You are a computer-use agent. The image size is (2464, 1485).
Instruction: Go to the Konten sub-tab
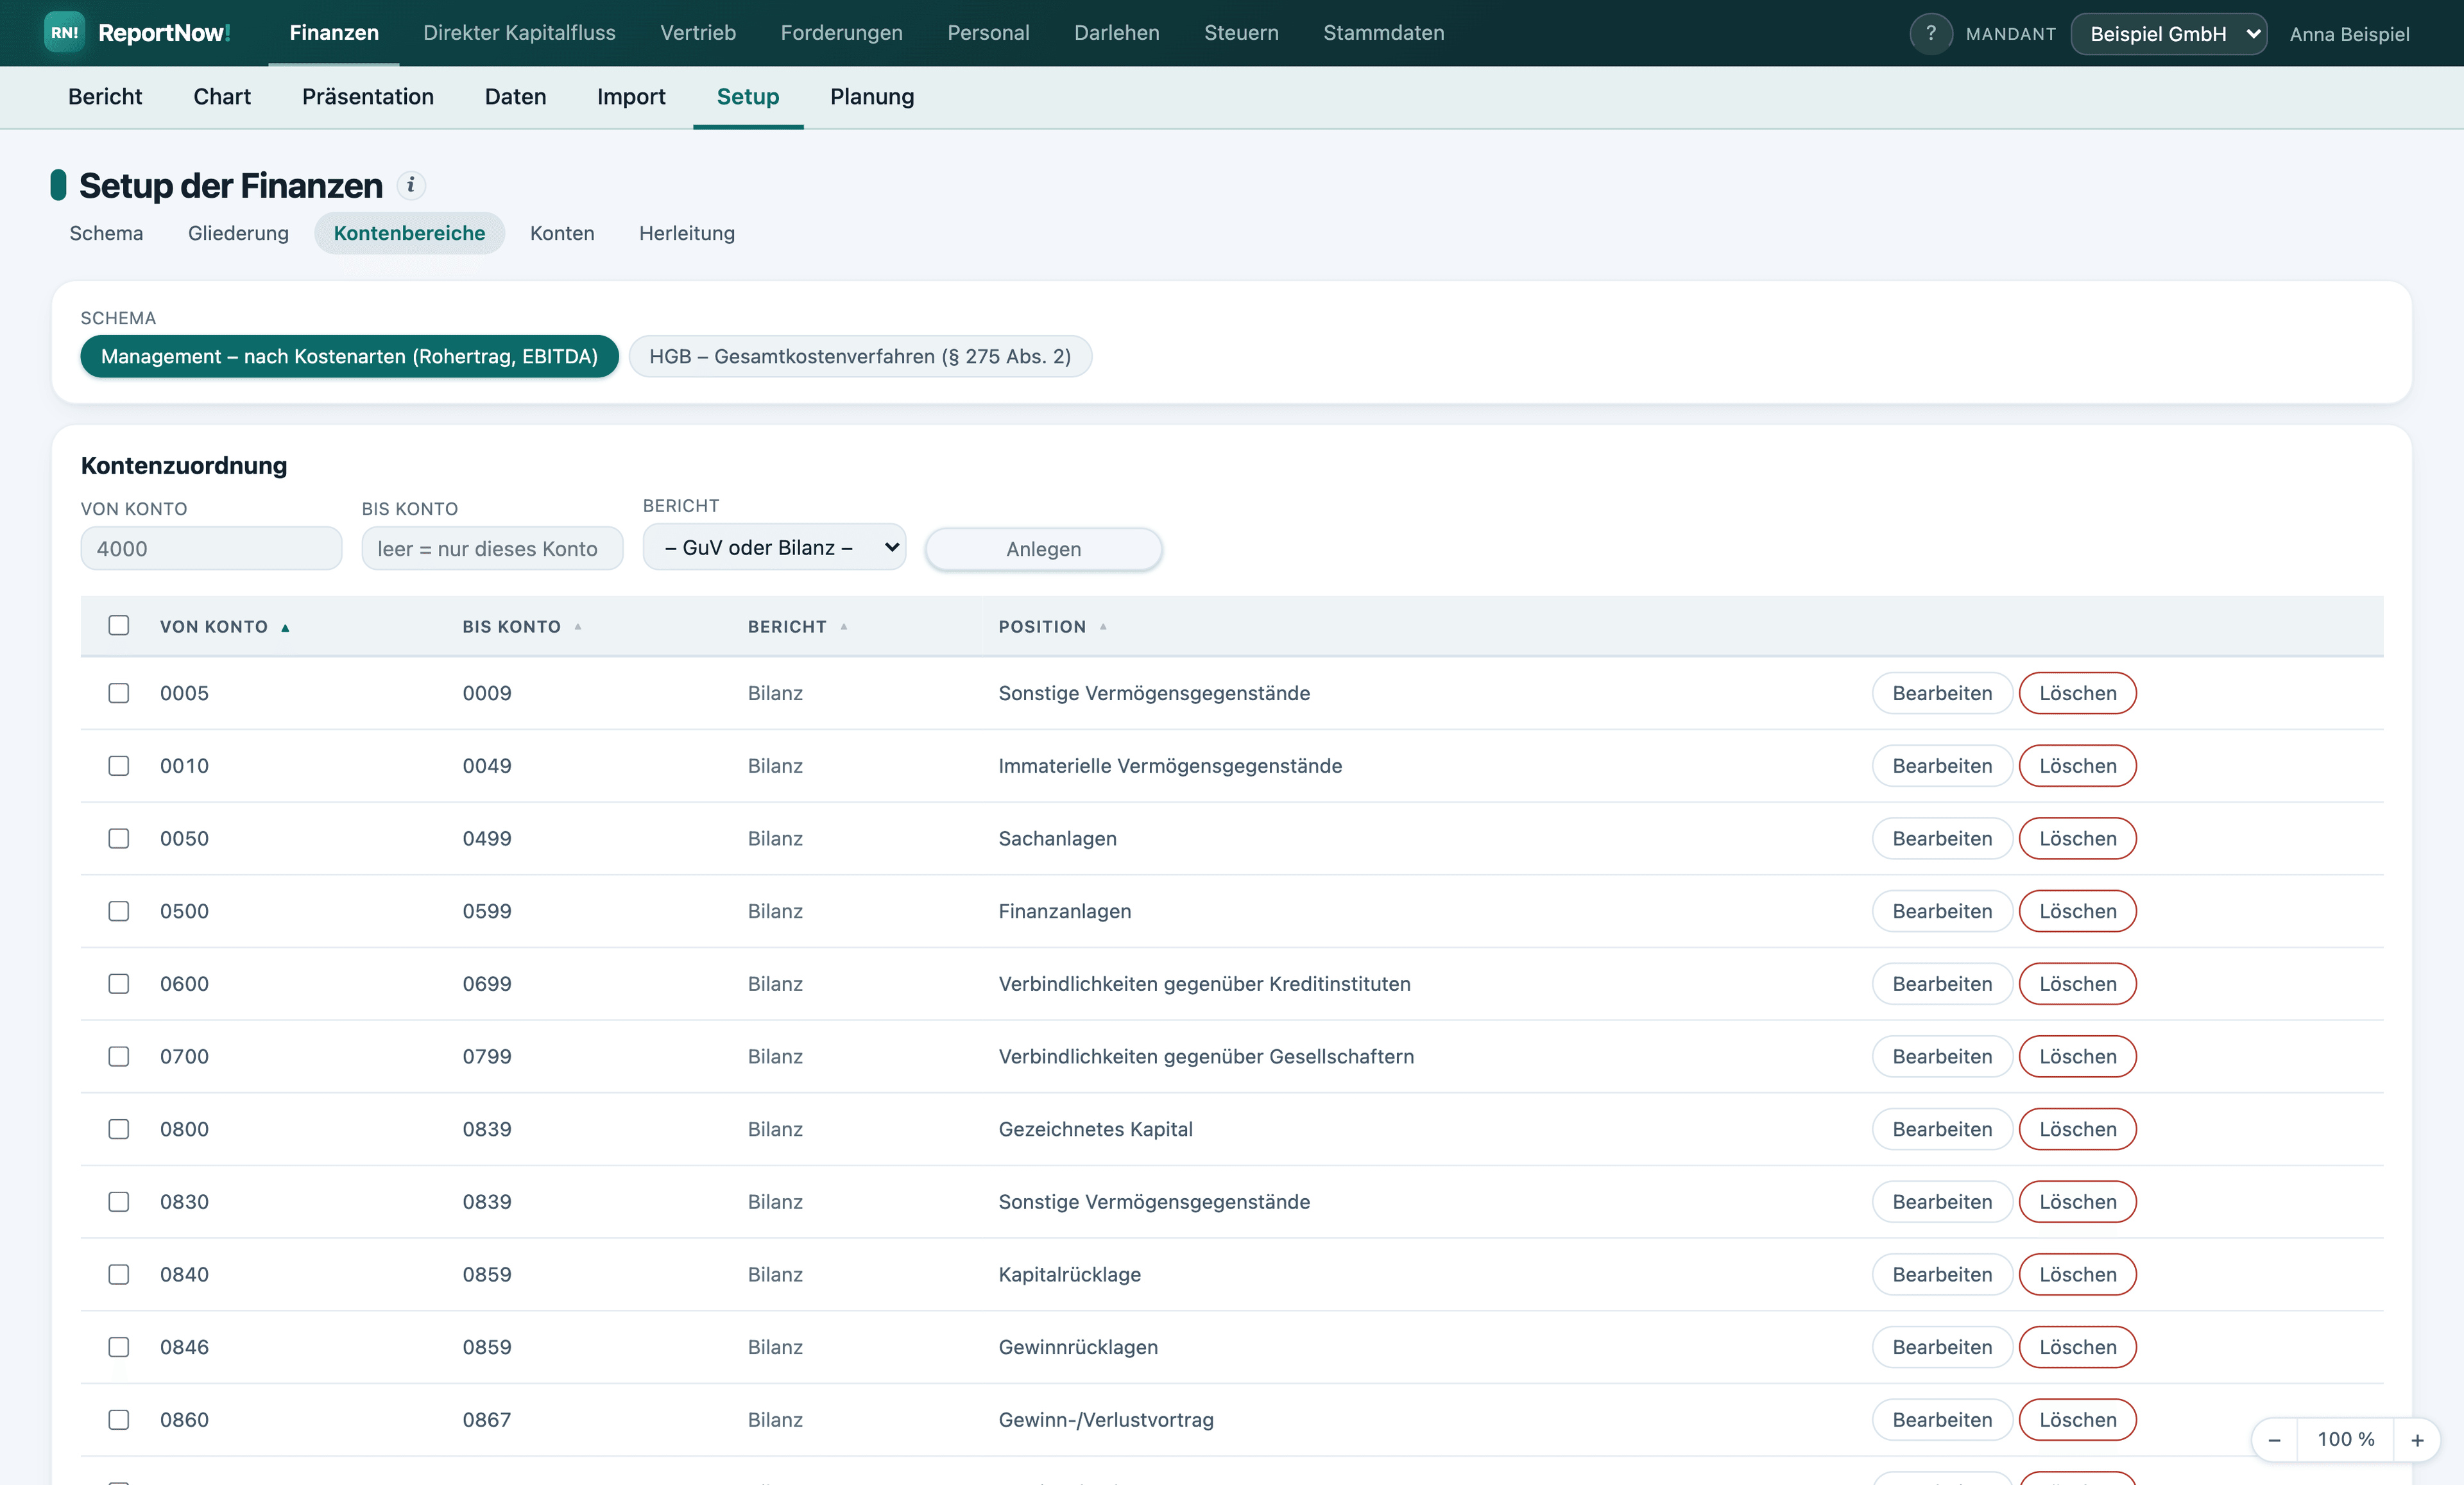pos(562,233)
